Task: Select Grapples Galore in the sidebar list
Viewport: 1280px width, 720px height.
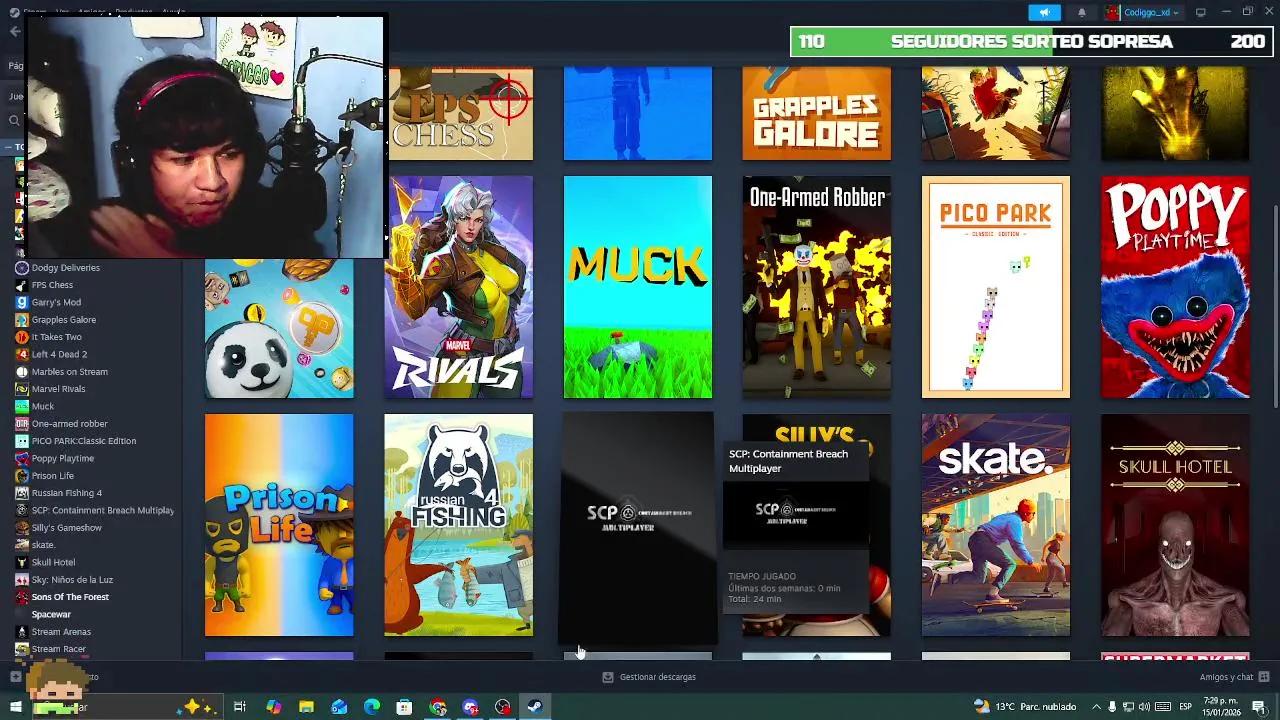Action: click(x=64, y=320)
